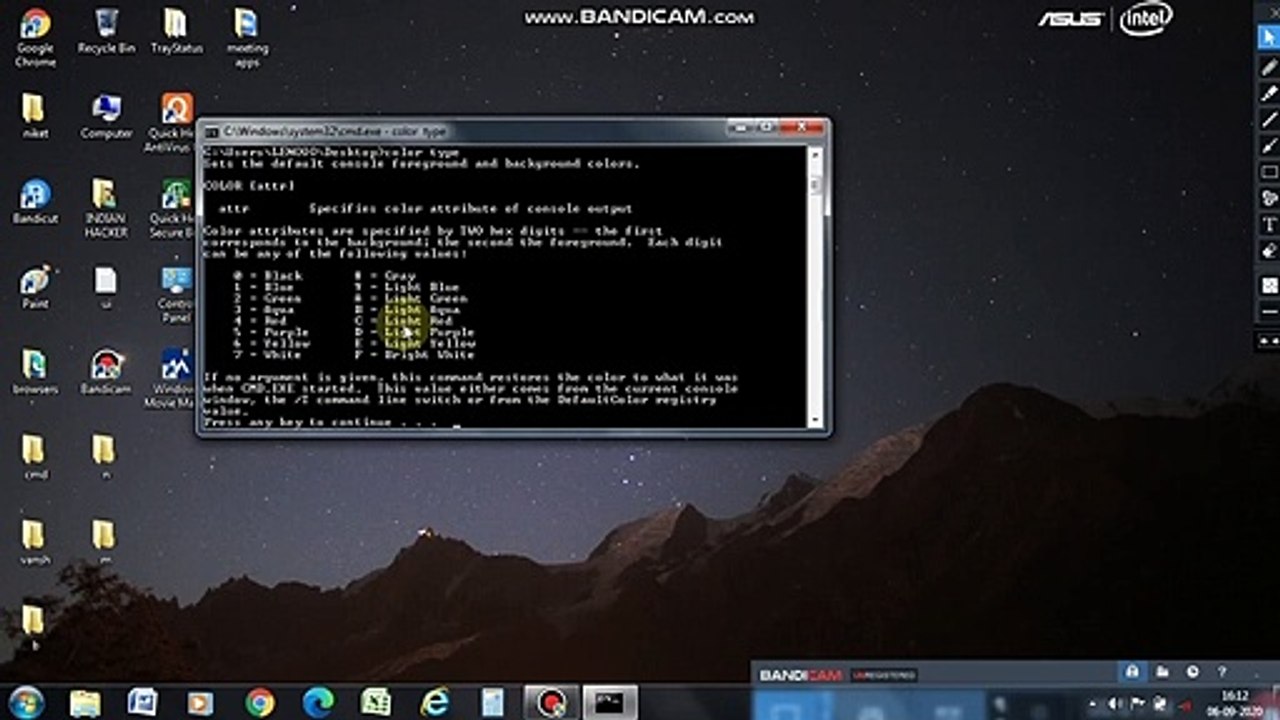This screenshot has width=1280, height=720.
Task: Select the niket folder on desktop
Action: pos(34,116)
